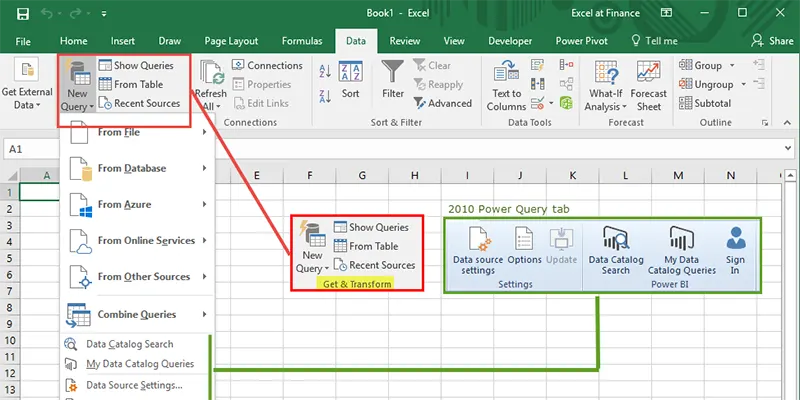Open the Ribbon Display Options button
Viewport: 800px width, 400px height.
(x=666, y=13)
